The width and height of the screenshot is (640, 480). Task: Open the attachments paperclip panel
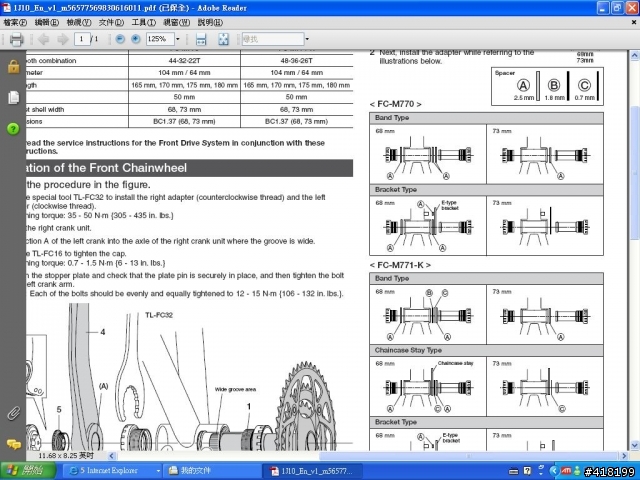(13, 412)
